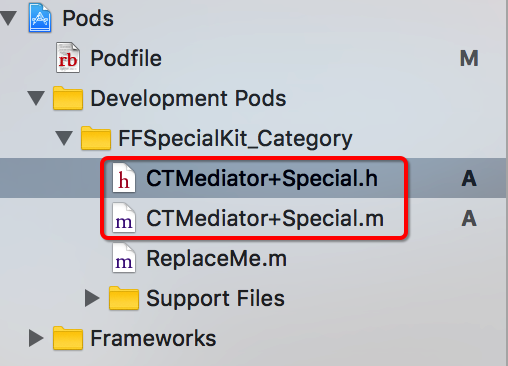Click the Frameworks folder icon
The width and height of the screenshot is (508, 366).
coord(68,338)
